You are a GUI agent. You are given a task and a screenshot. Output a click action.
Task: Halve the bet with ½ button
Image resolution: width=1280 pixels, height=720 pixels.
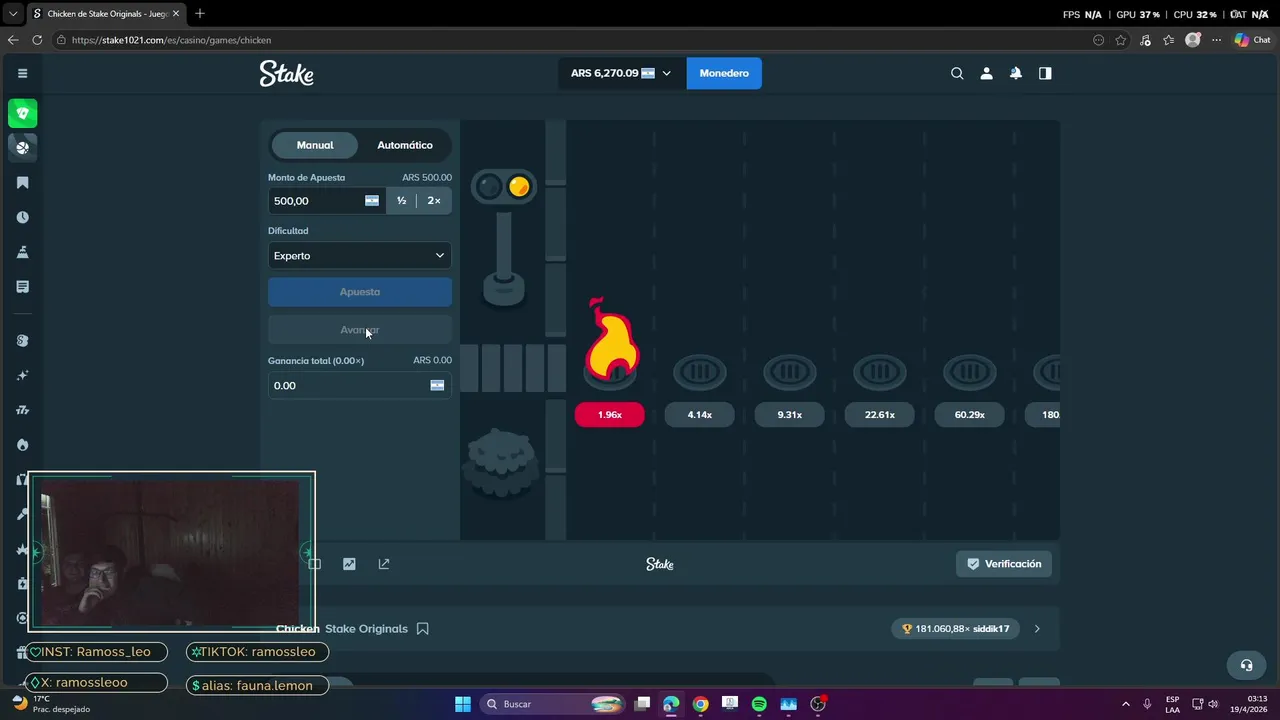click(401, 201)
